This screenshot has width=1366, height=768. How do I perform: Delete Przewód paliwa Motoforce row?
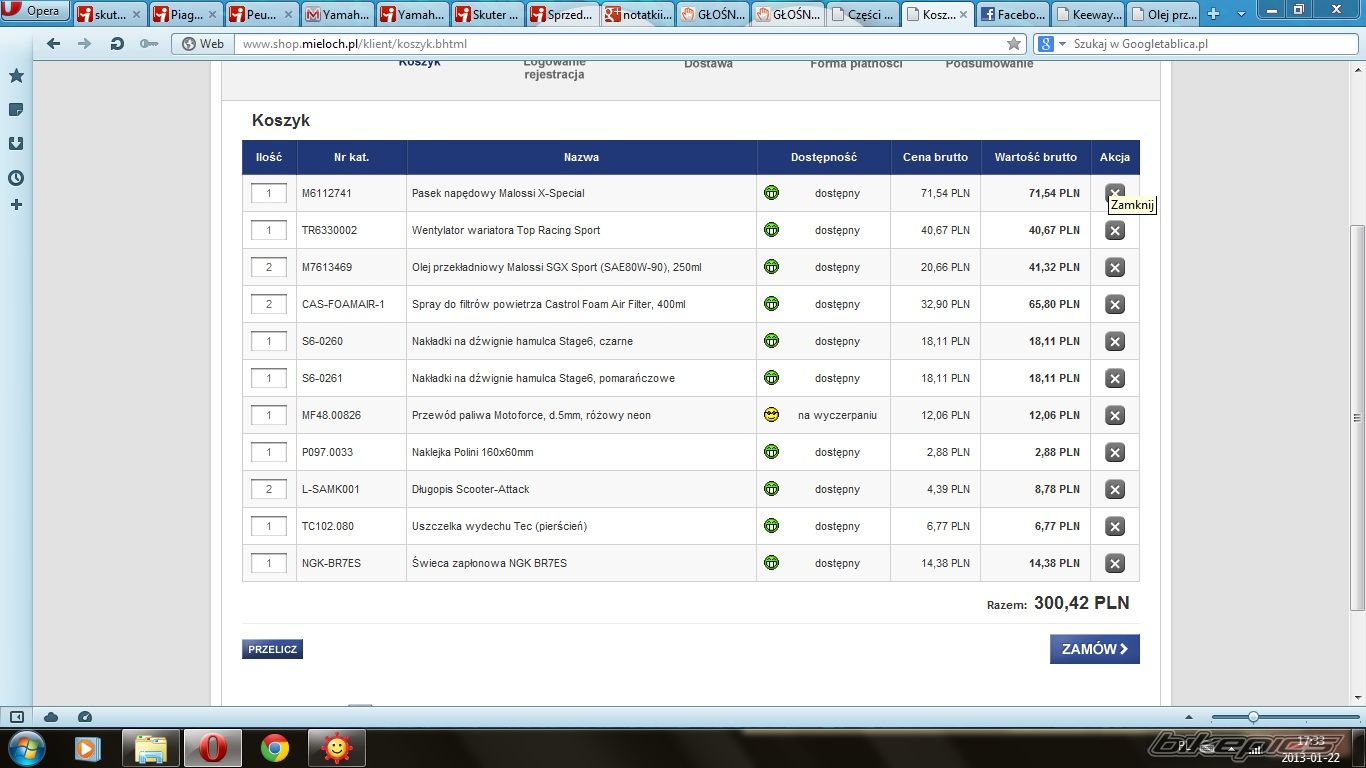pyautogui.click(x=1115, y=415)
